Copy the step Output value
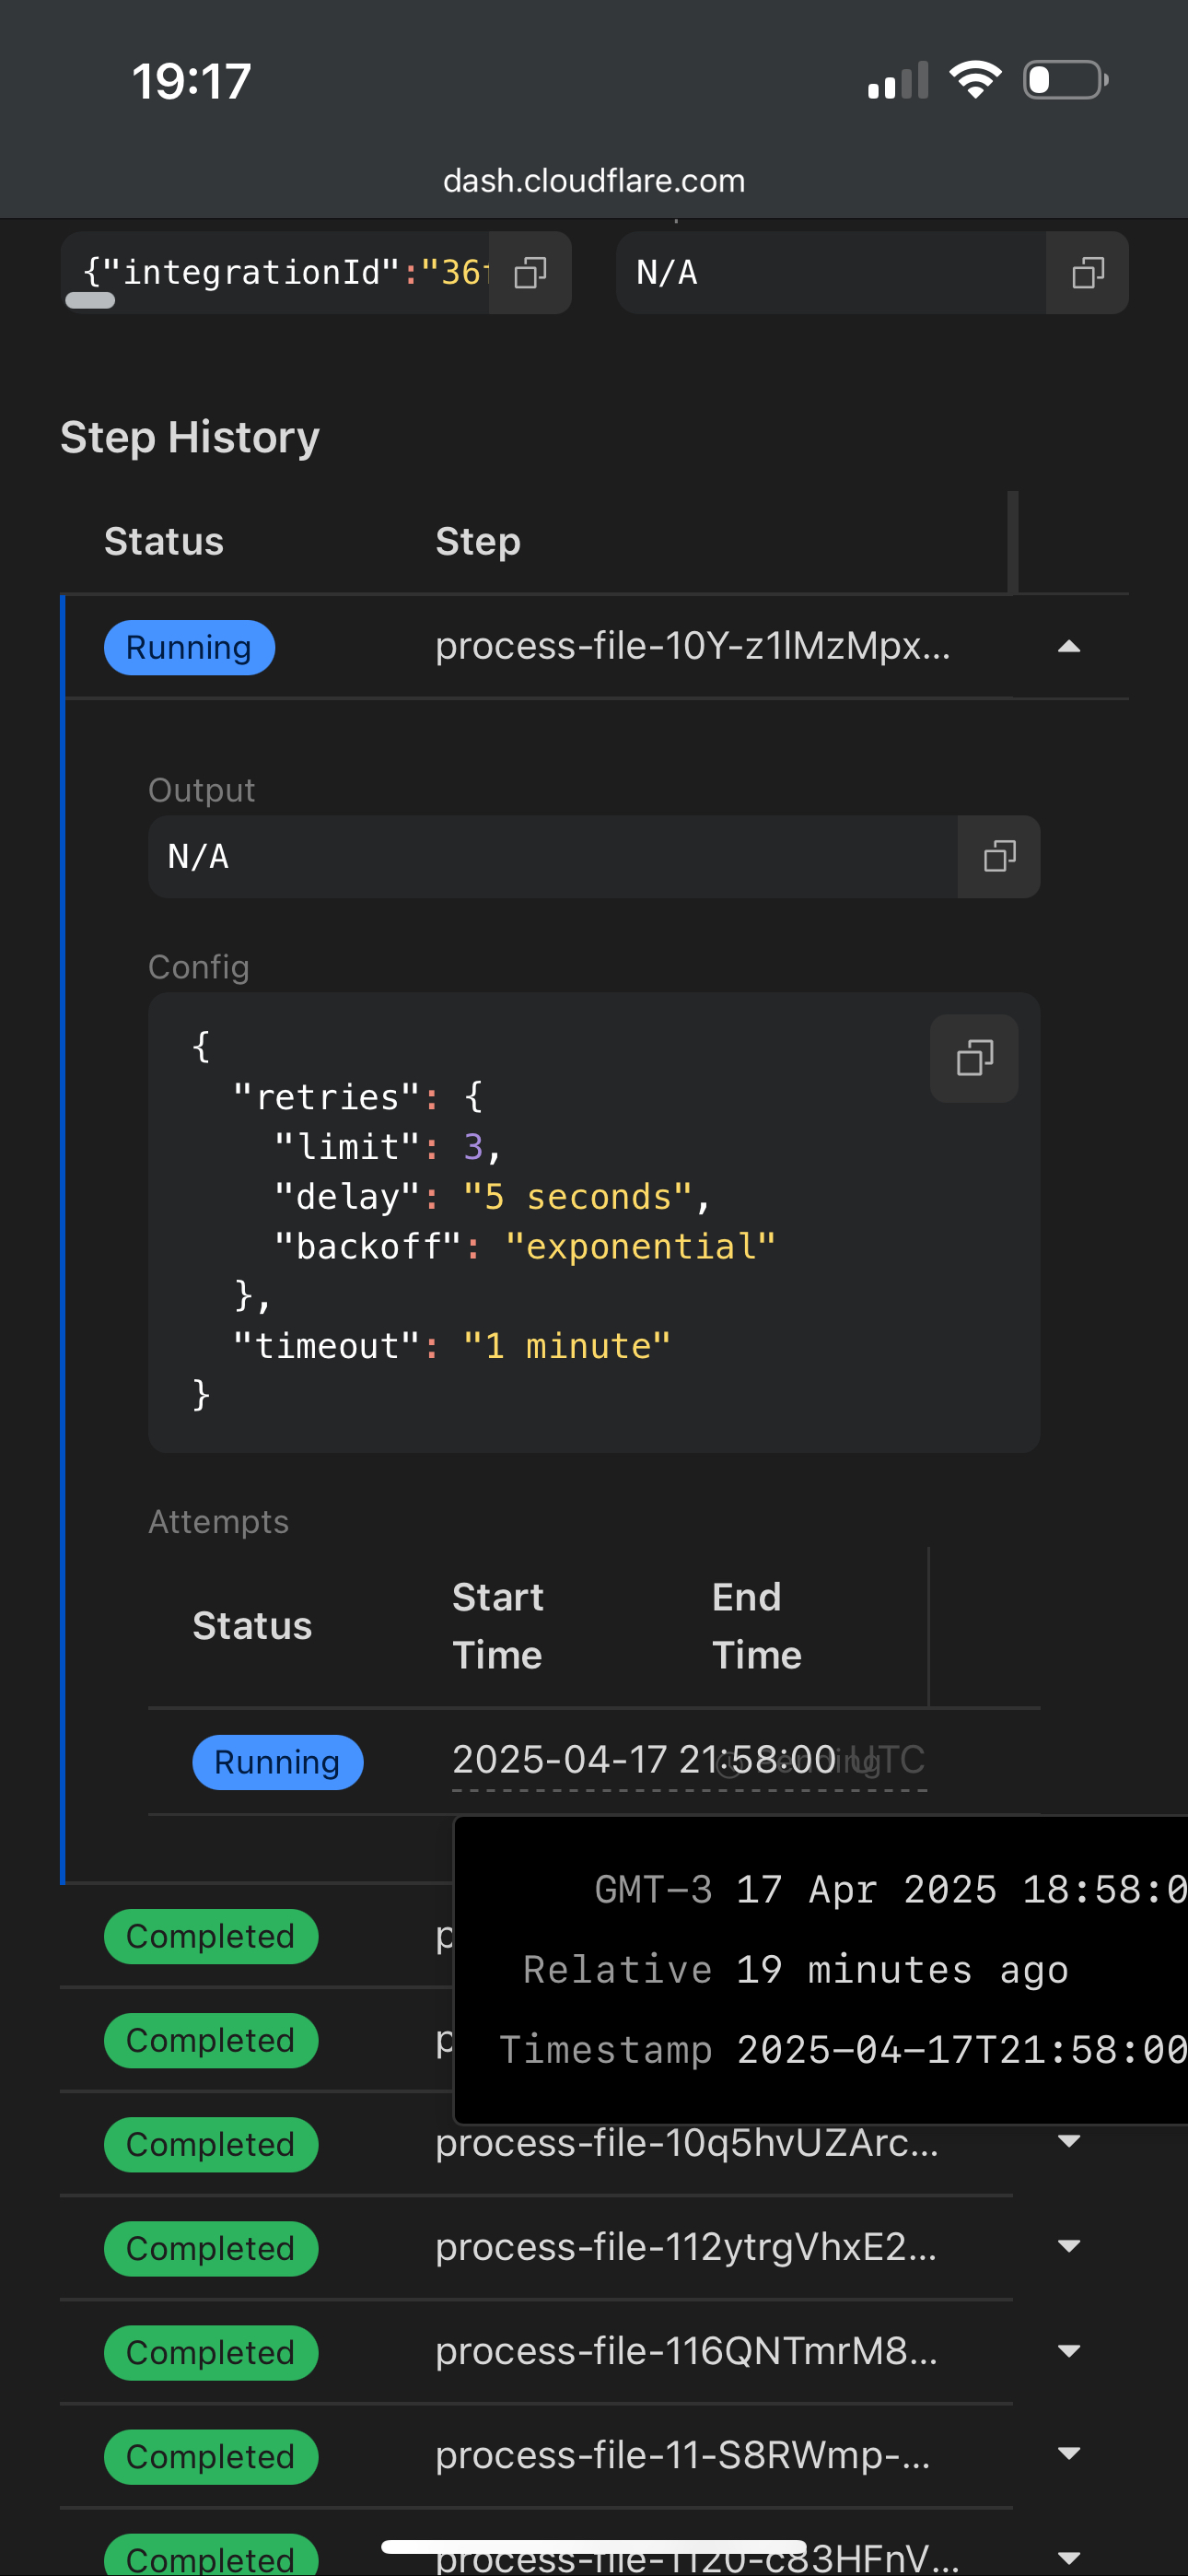 [999, 856]
